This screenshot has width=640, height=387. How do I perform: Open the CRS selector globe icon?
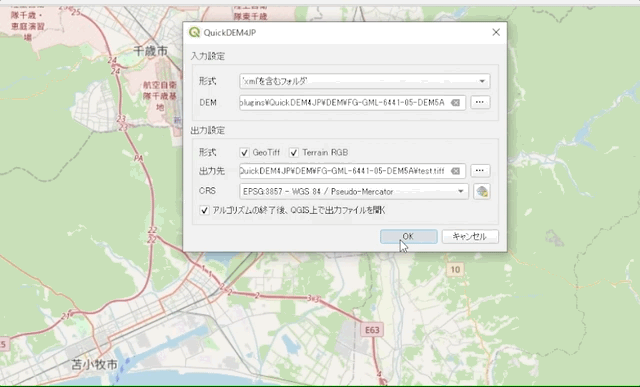(482, 191)
